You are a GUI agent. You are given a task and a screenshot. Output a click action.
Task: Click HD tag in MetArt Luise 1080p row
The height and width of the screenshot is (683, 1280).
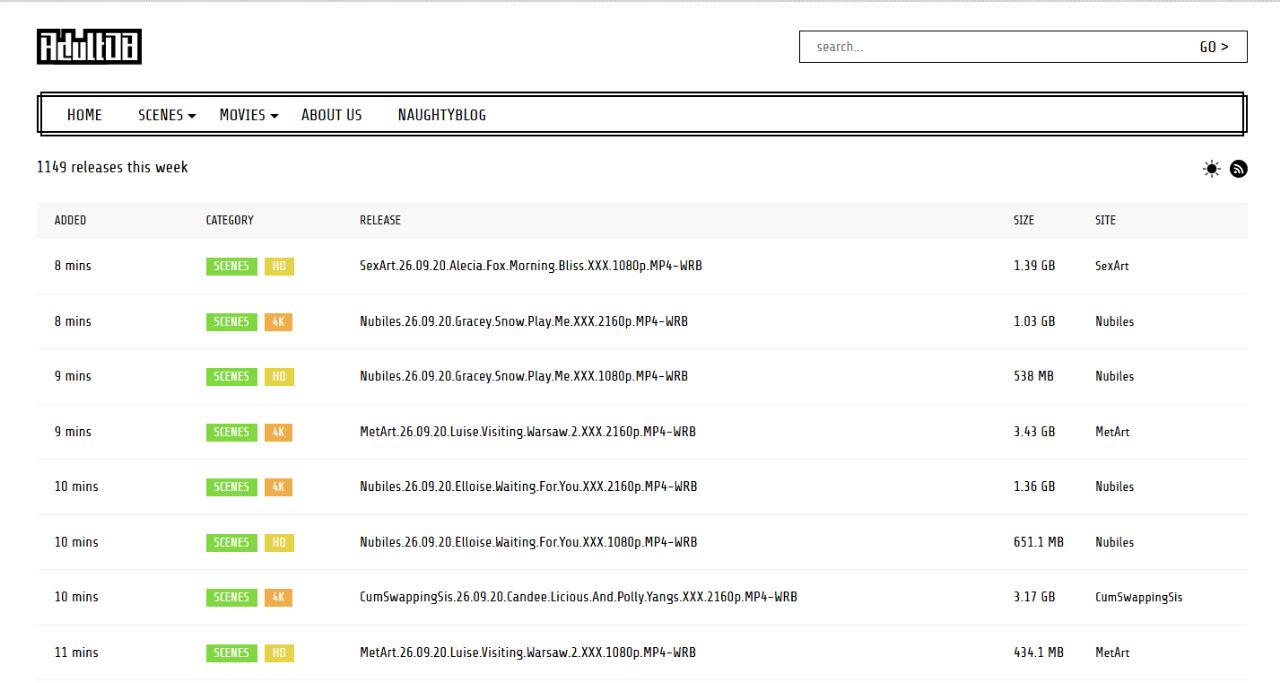click(x=279, y=653)
